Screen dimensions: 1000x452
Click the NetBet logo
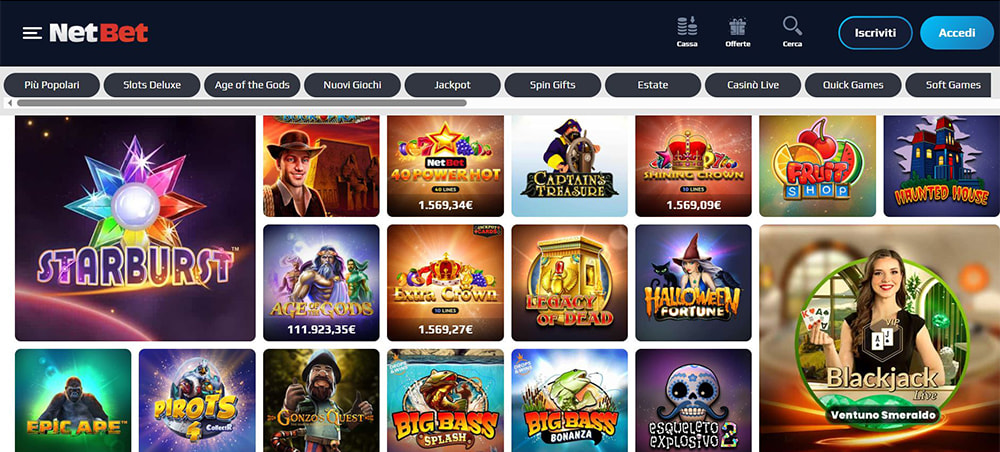[x=99, y=33]
